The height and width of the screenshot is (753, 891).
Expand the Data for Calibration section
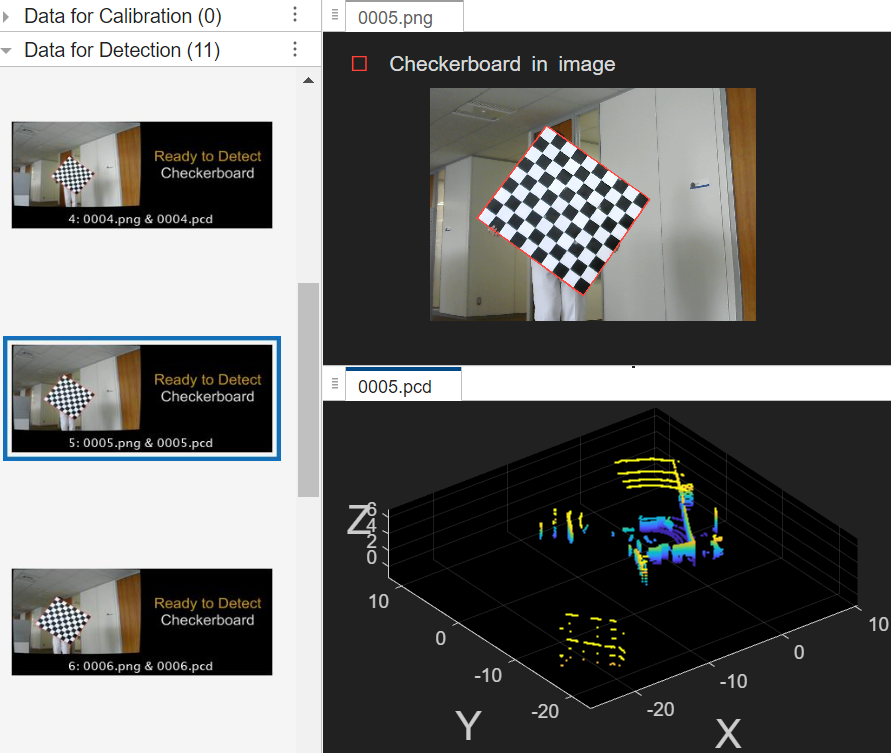point(7,16)
